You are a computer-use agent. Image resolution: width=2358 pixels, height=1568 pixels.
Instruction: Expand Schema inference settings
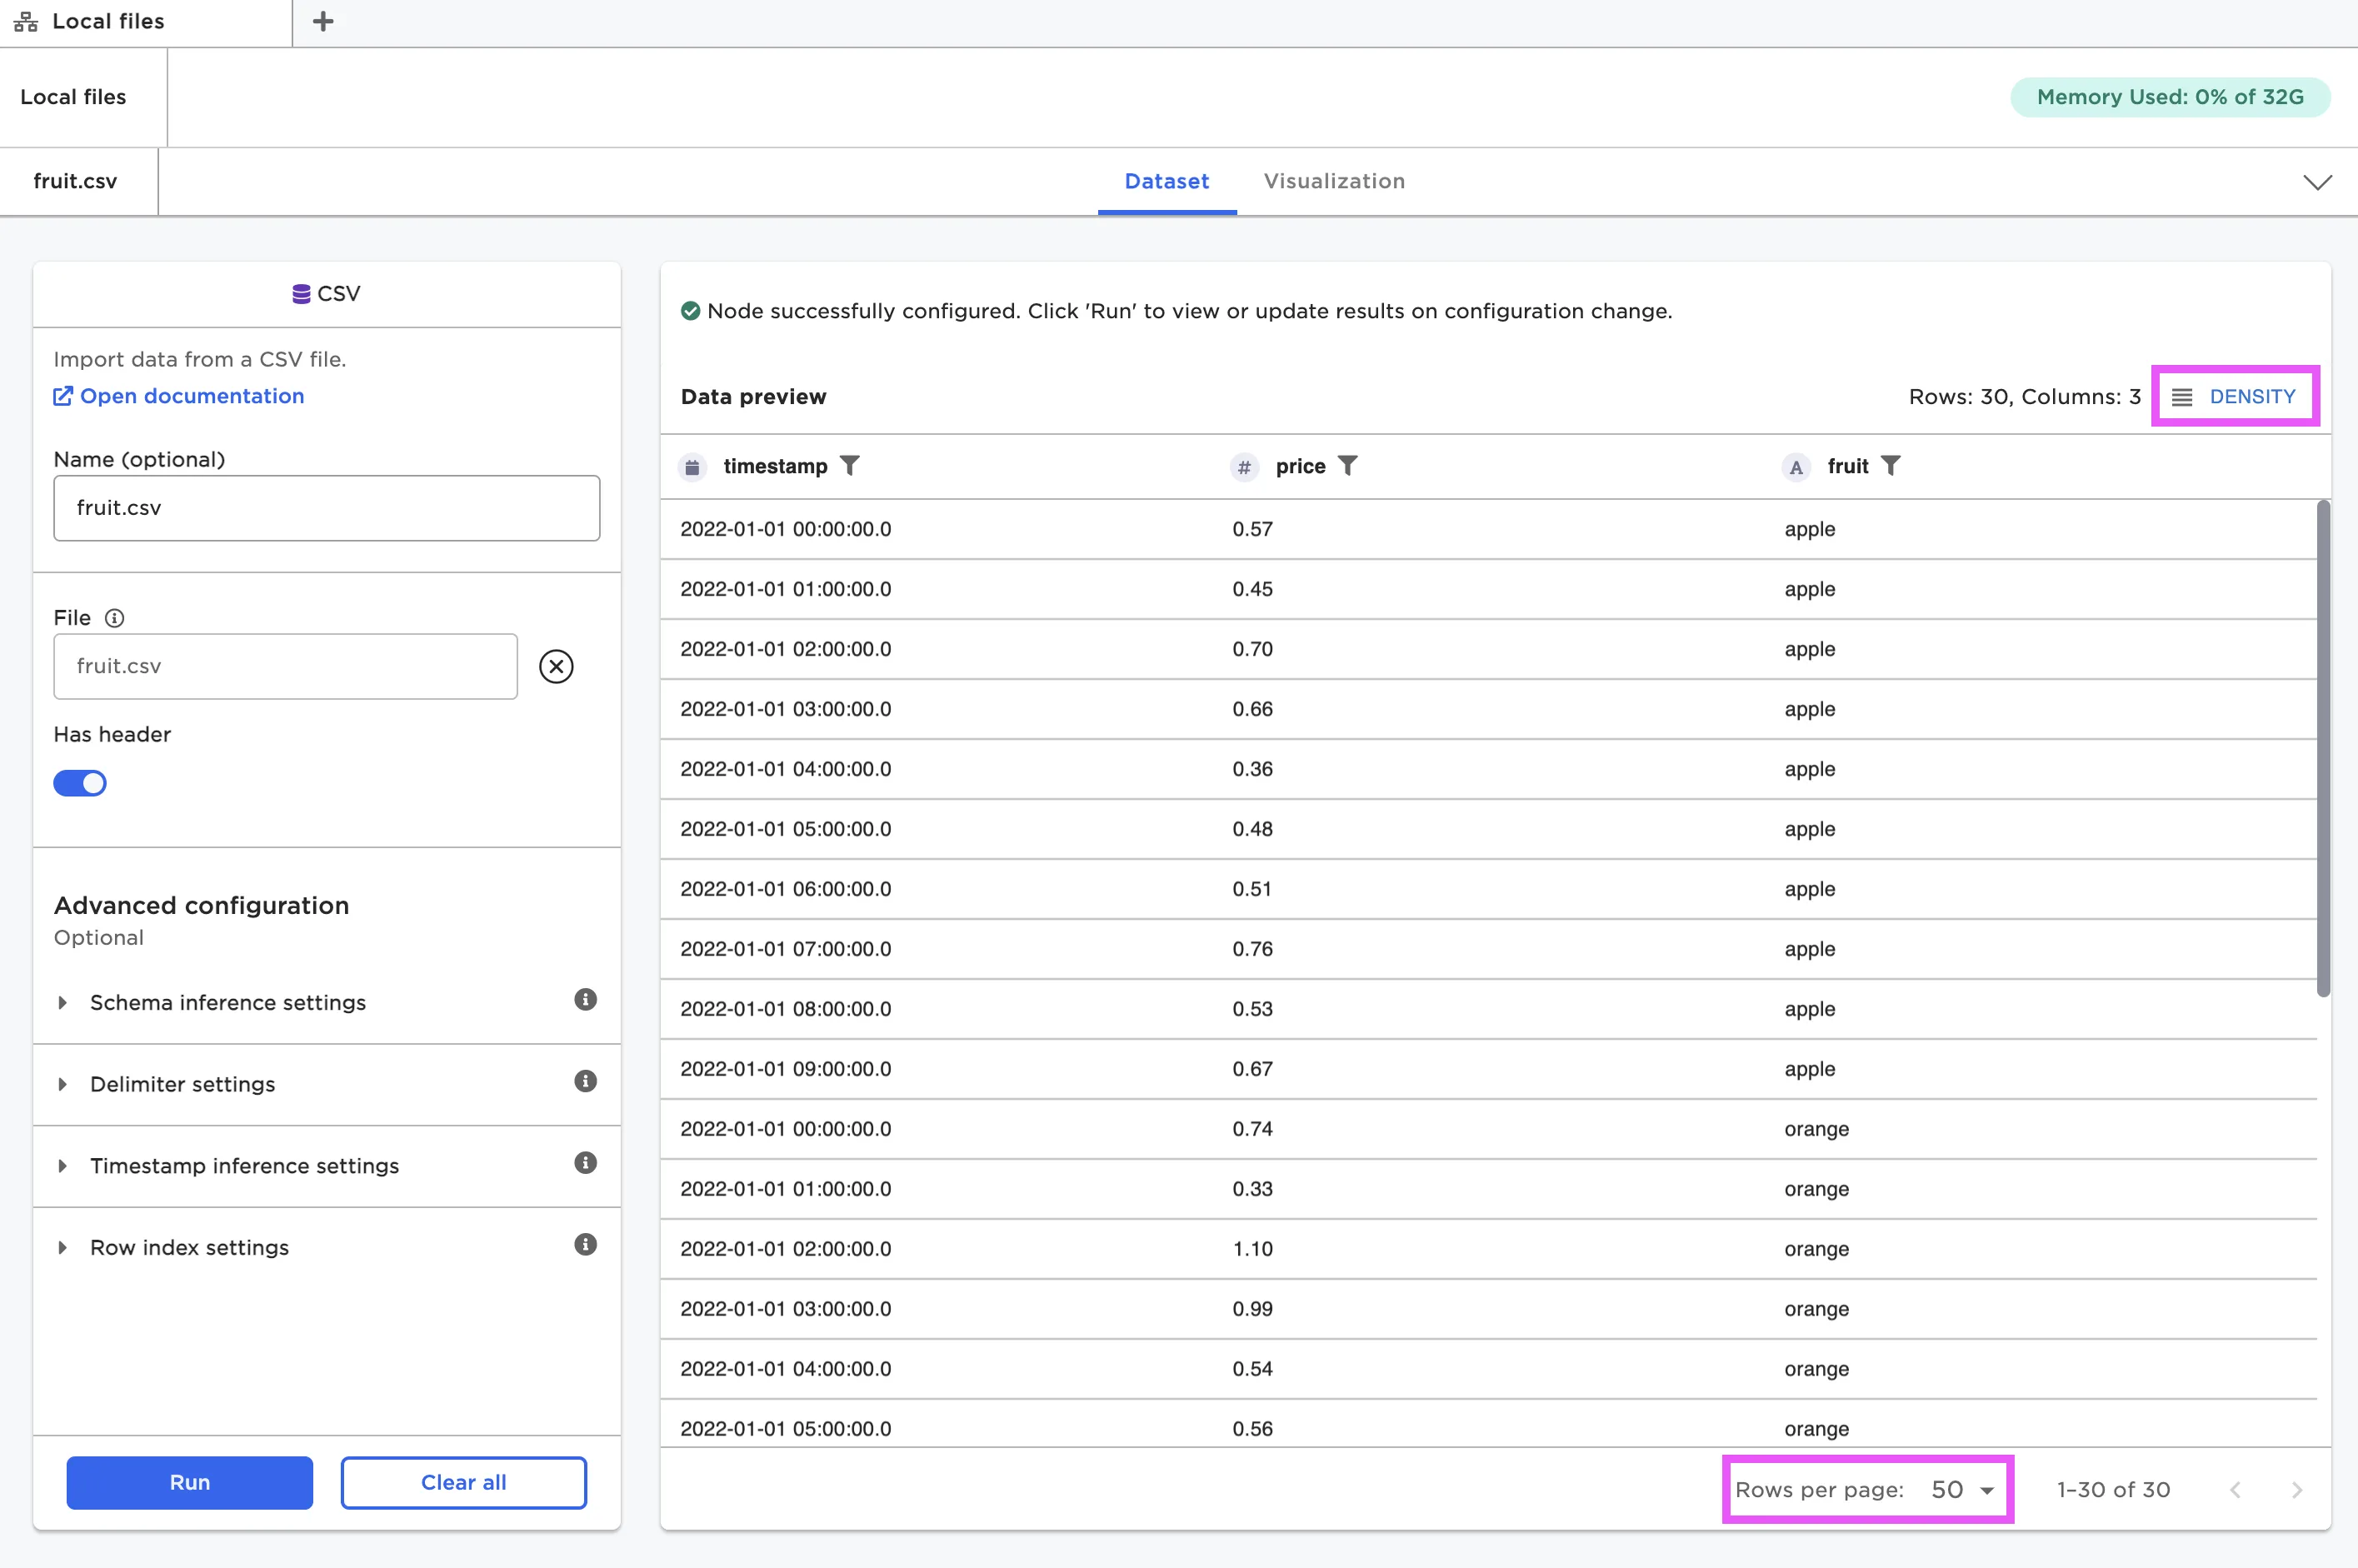(228, 1002)
